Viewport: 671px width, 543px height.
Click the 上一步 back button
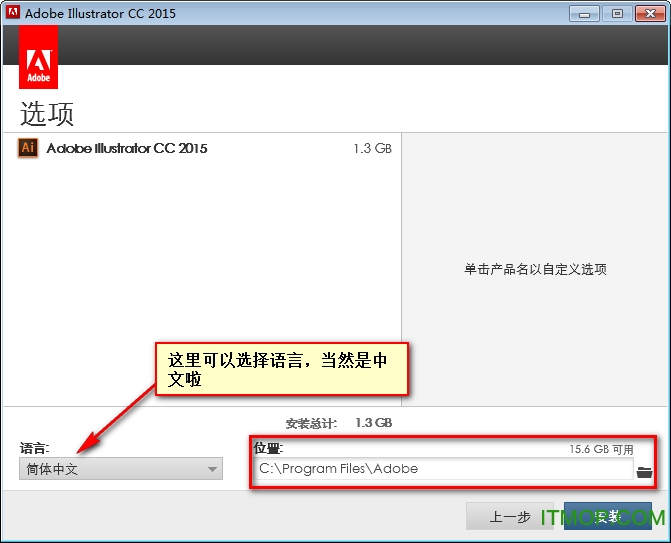(510, 516)
